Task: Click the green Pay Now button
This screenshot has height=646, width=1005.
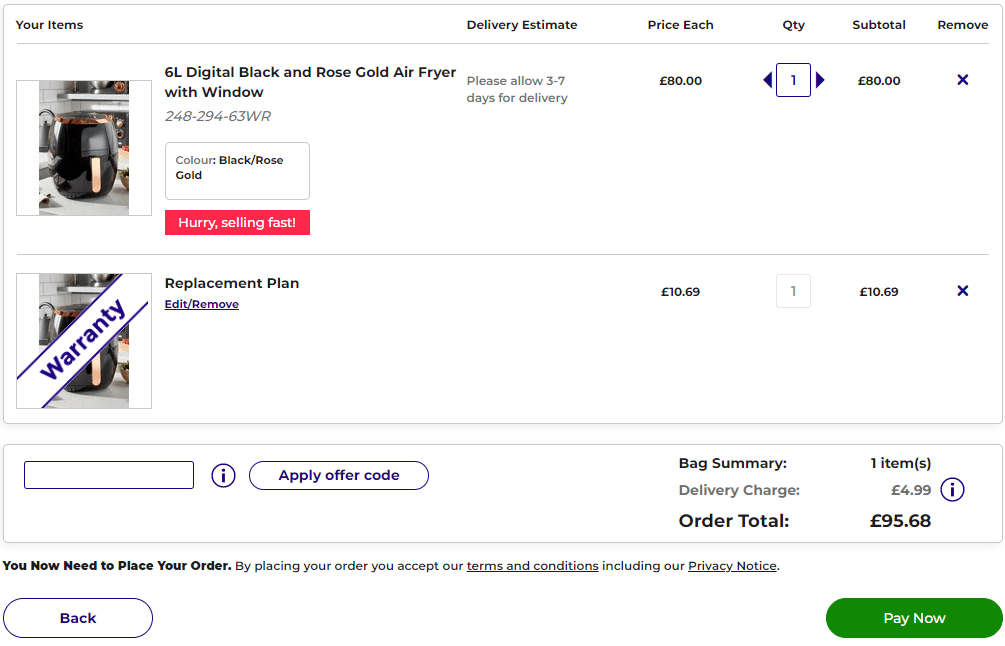Action: point(914,618)
